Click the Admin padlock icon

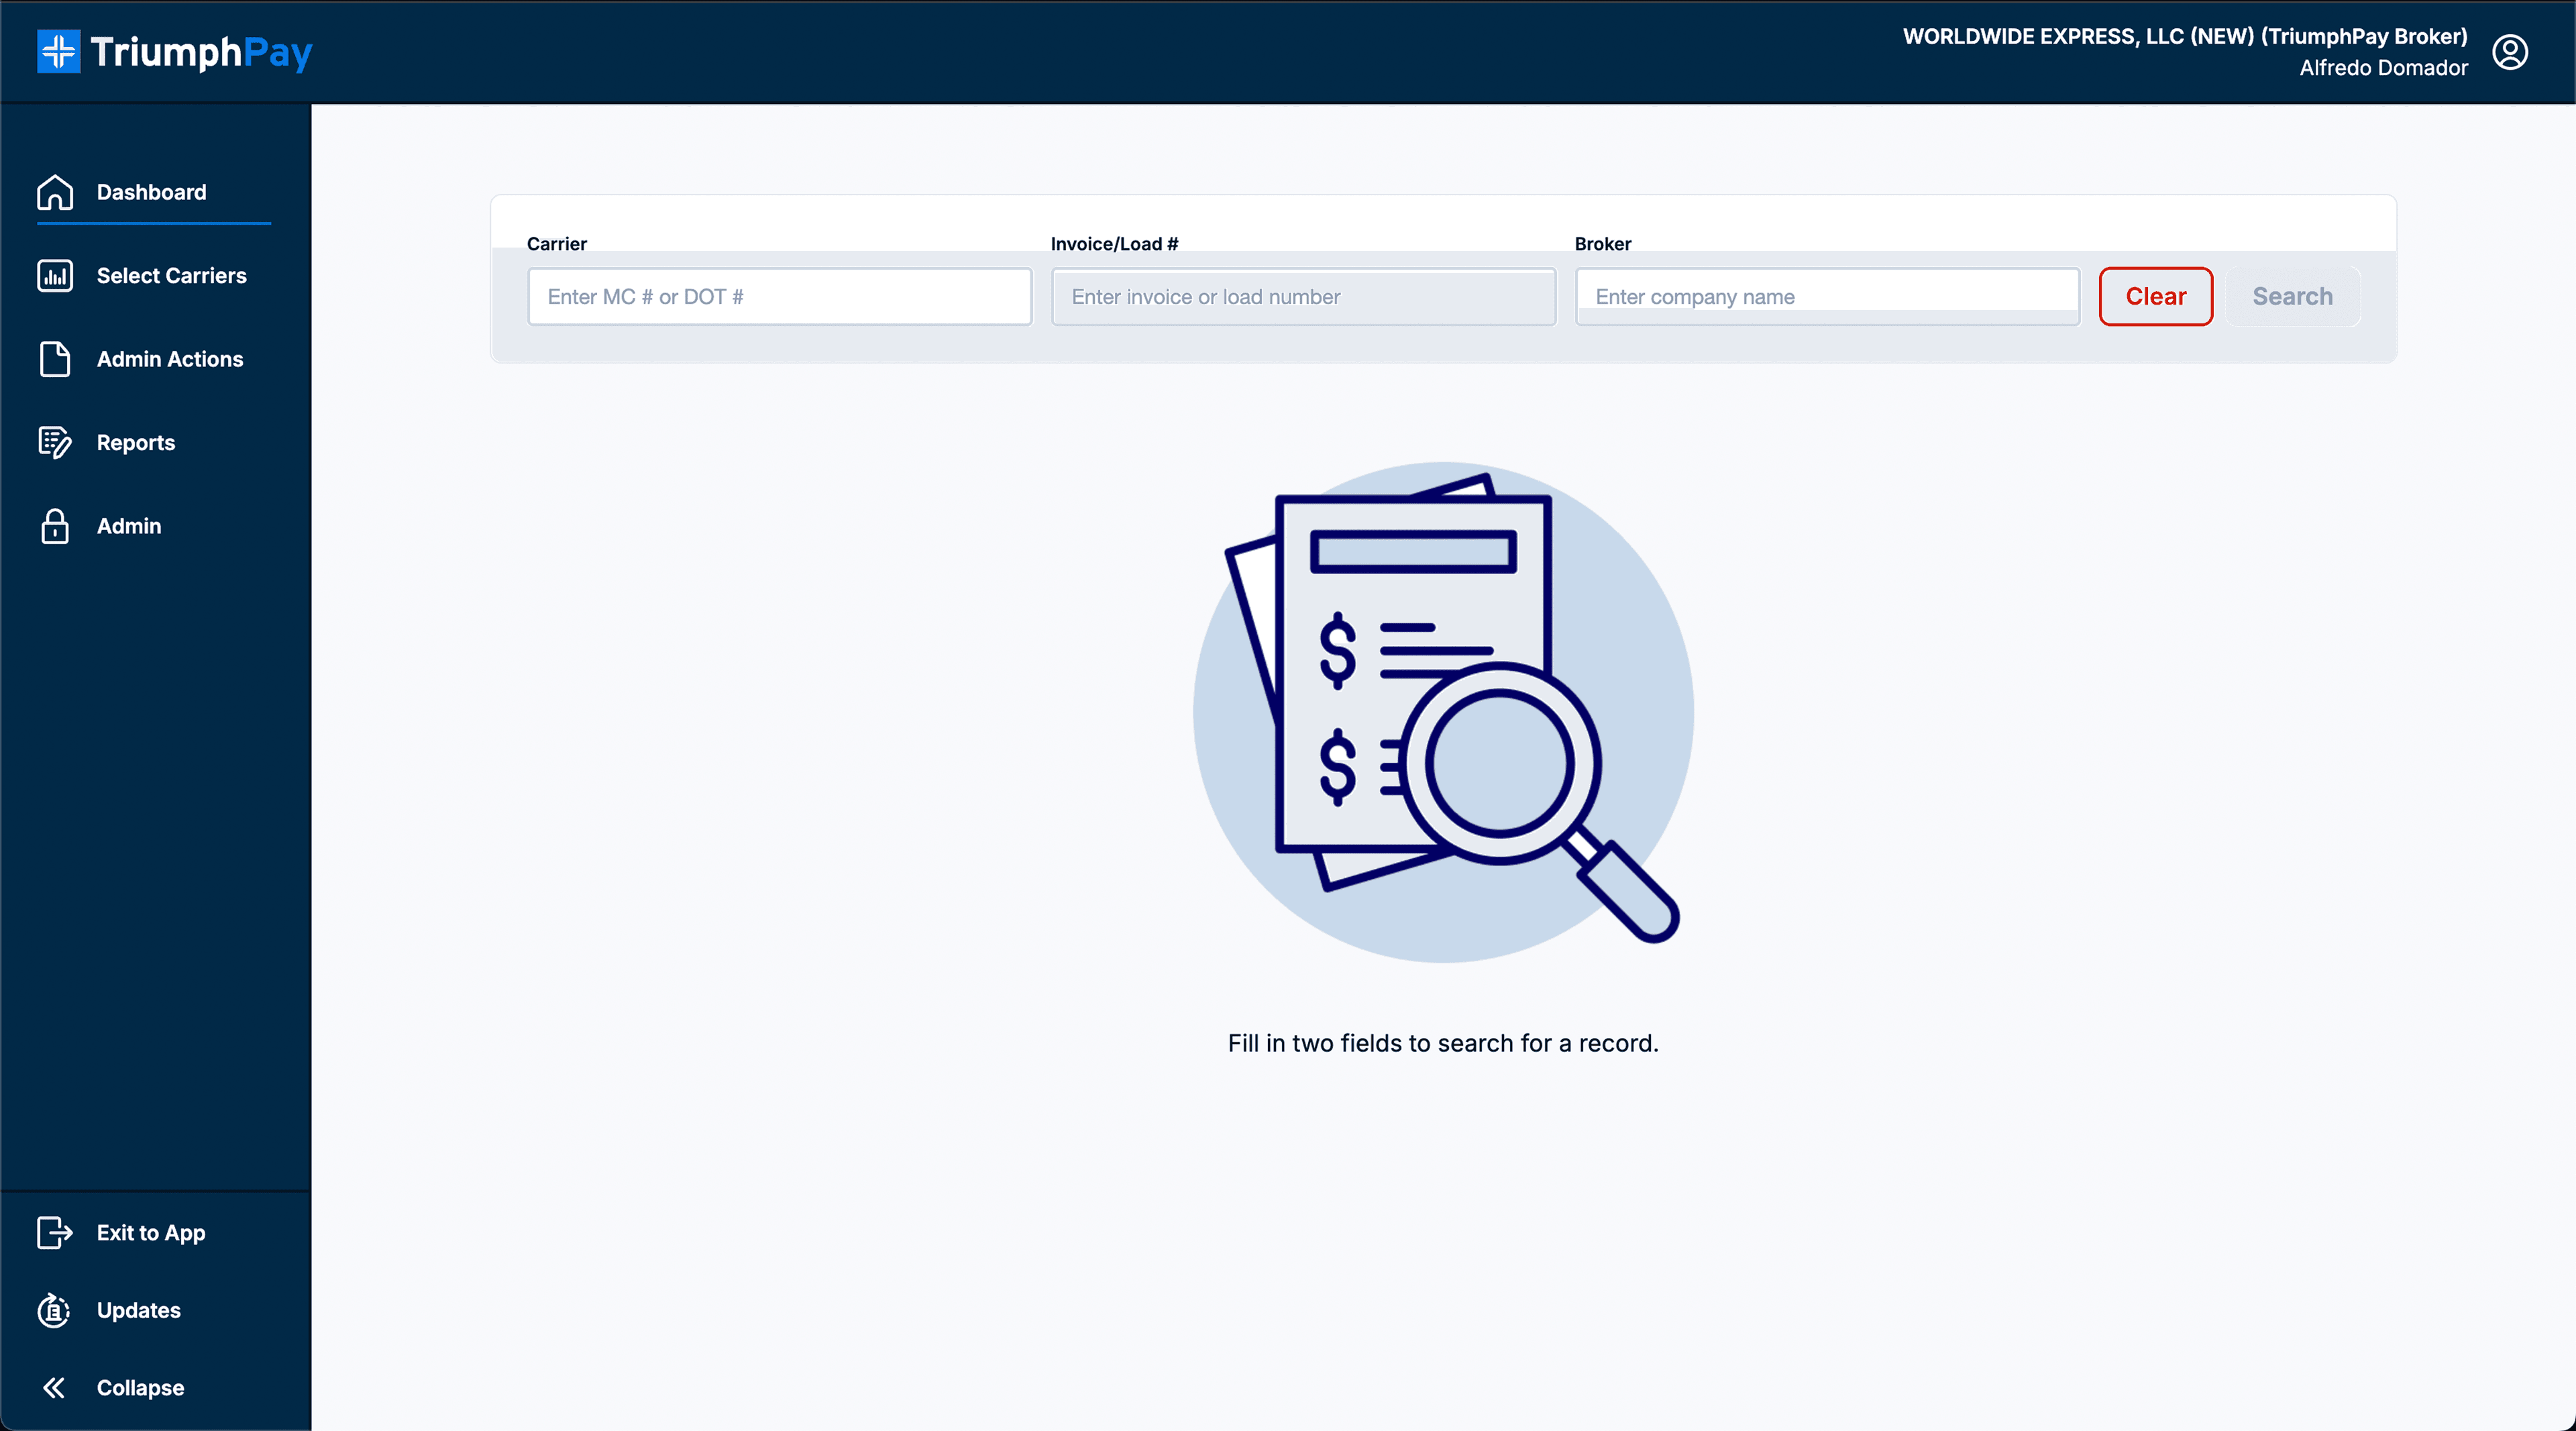pos(55,526)
